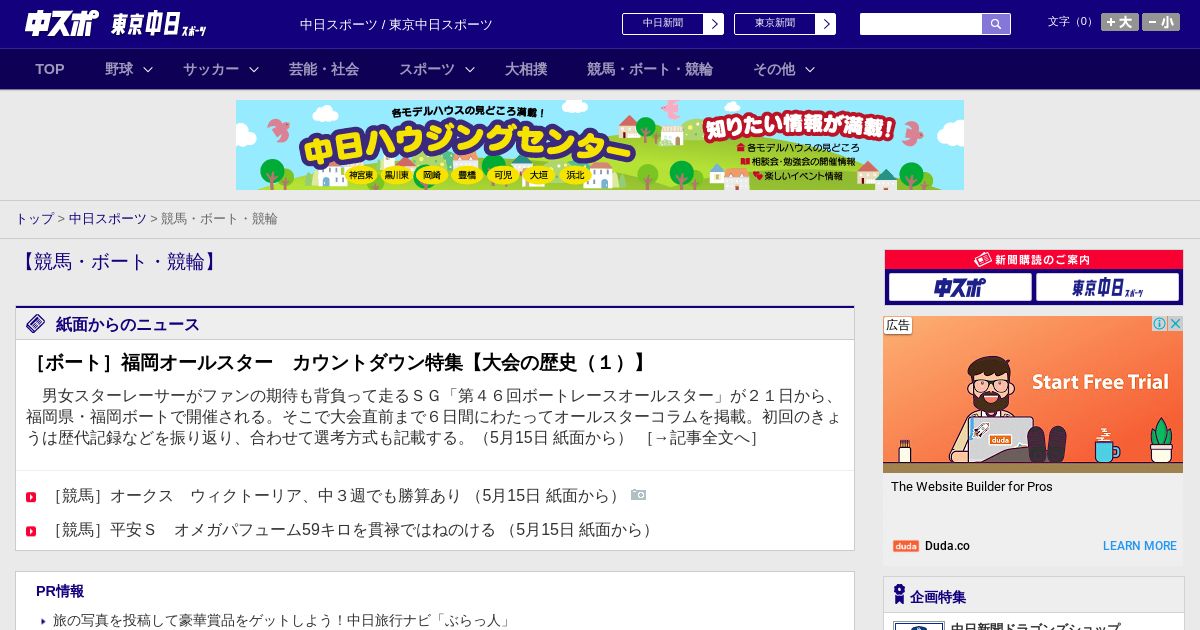This screenshot has height=630, width=1200.
Task: Open 芸能・社会 navigation item
Action: pos(324,69)
